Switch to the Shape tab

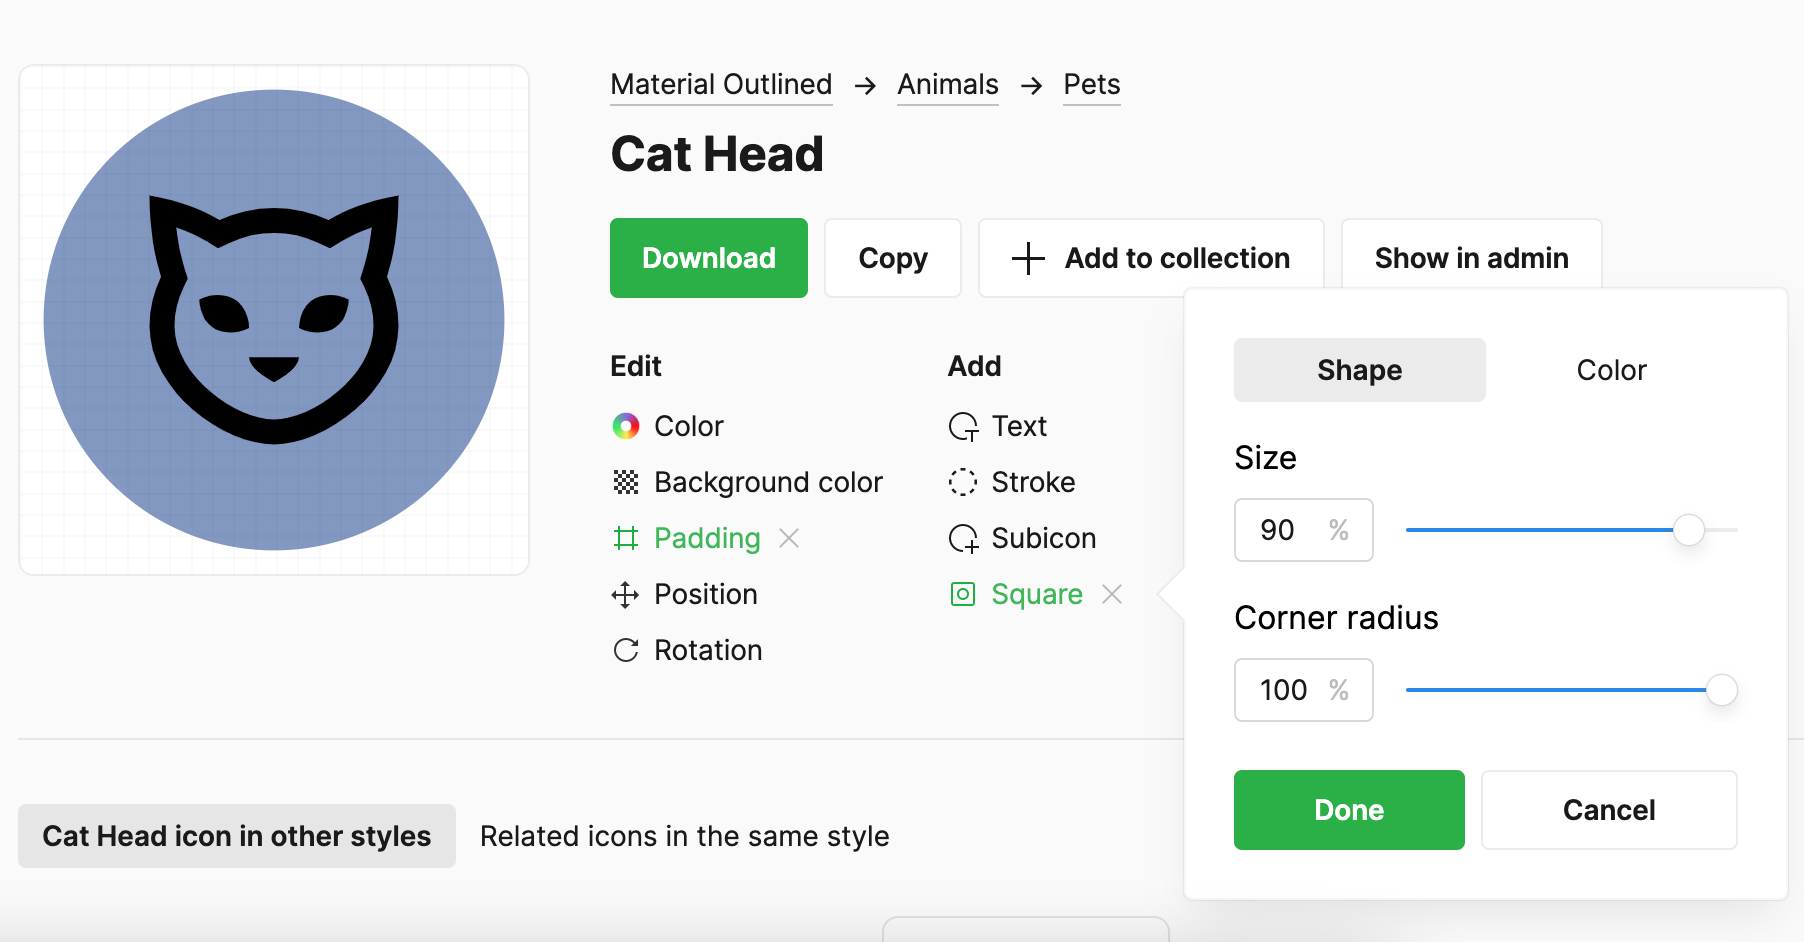[x=1359, y=369]
